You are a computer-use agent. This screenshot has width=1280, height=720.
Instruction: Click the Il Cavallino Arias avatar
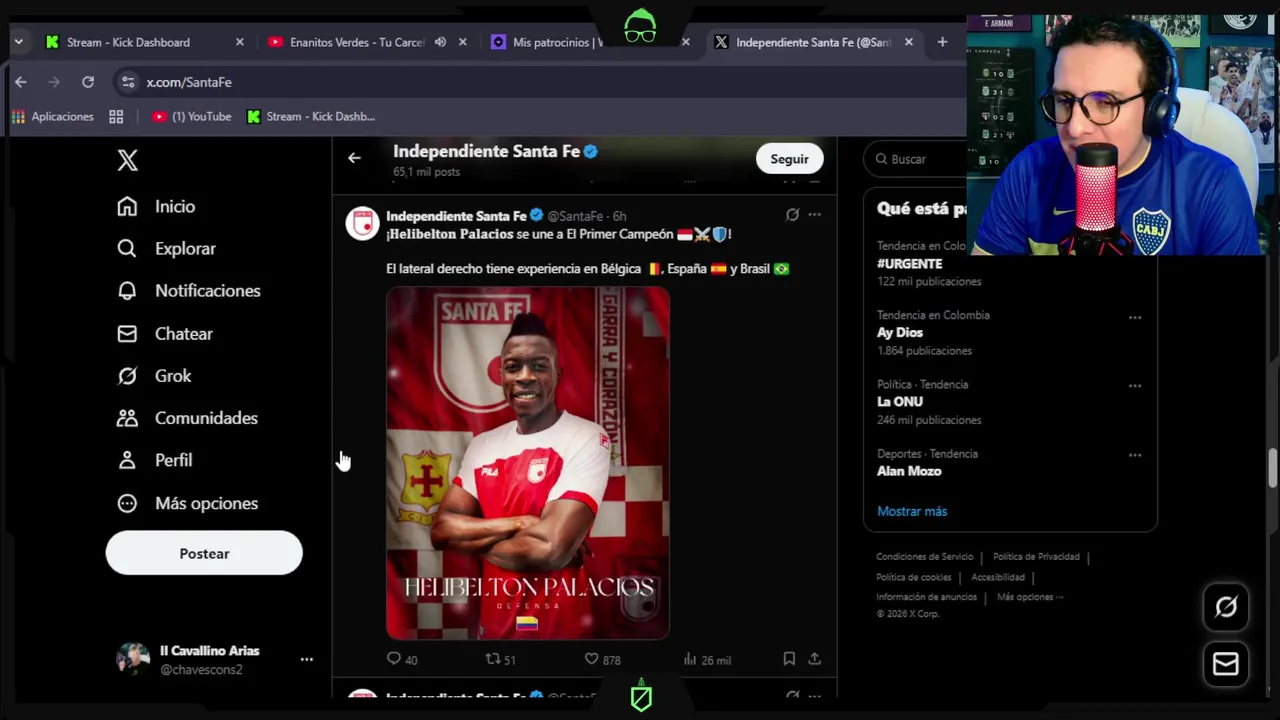pos(133,659)
